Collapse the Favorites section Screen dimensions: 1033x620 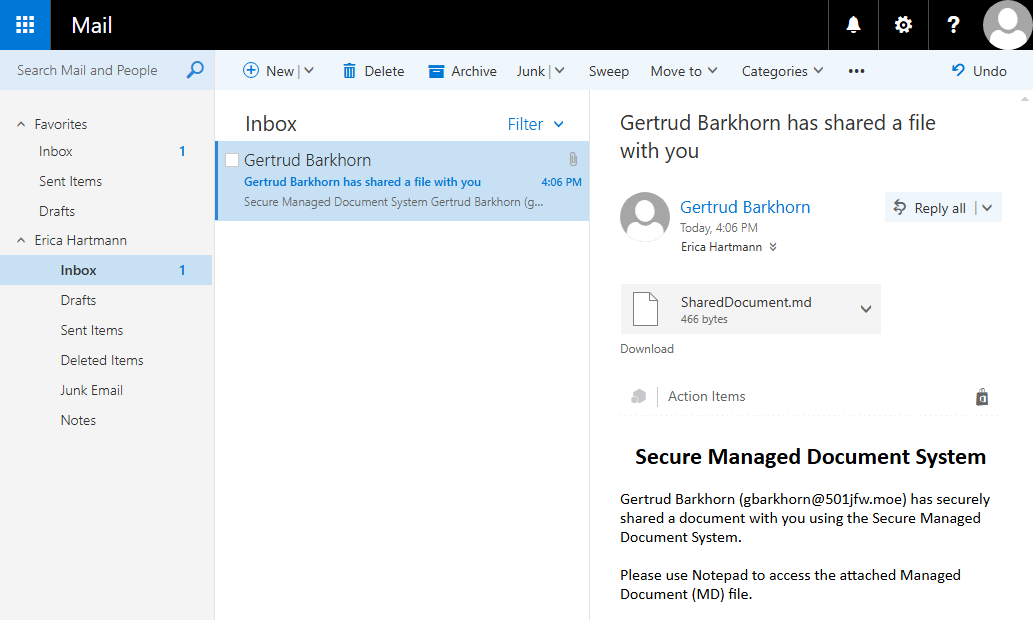[22, 123]
